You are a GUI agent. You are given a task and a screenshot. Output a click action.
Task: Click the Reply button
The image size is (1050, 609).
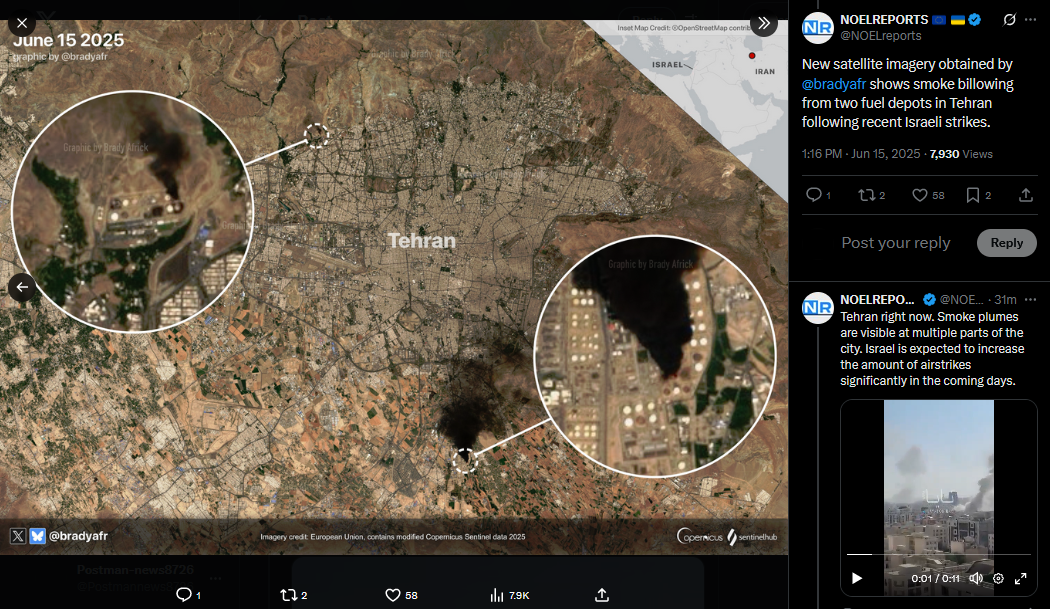point(1006,243)
